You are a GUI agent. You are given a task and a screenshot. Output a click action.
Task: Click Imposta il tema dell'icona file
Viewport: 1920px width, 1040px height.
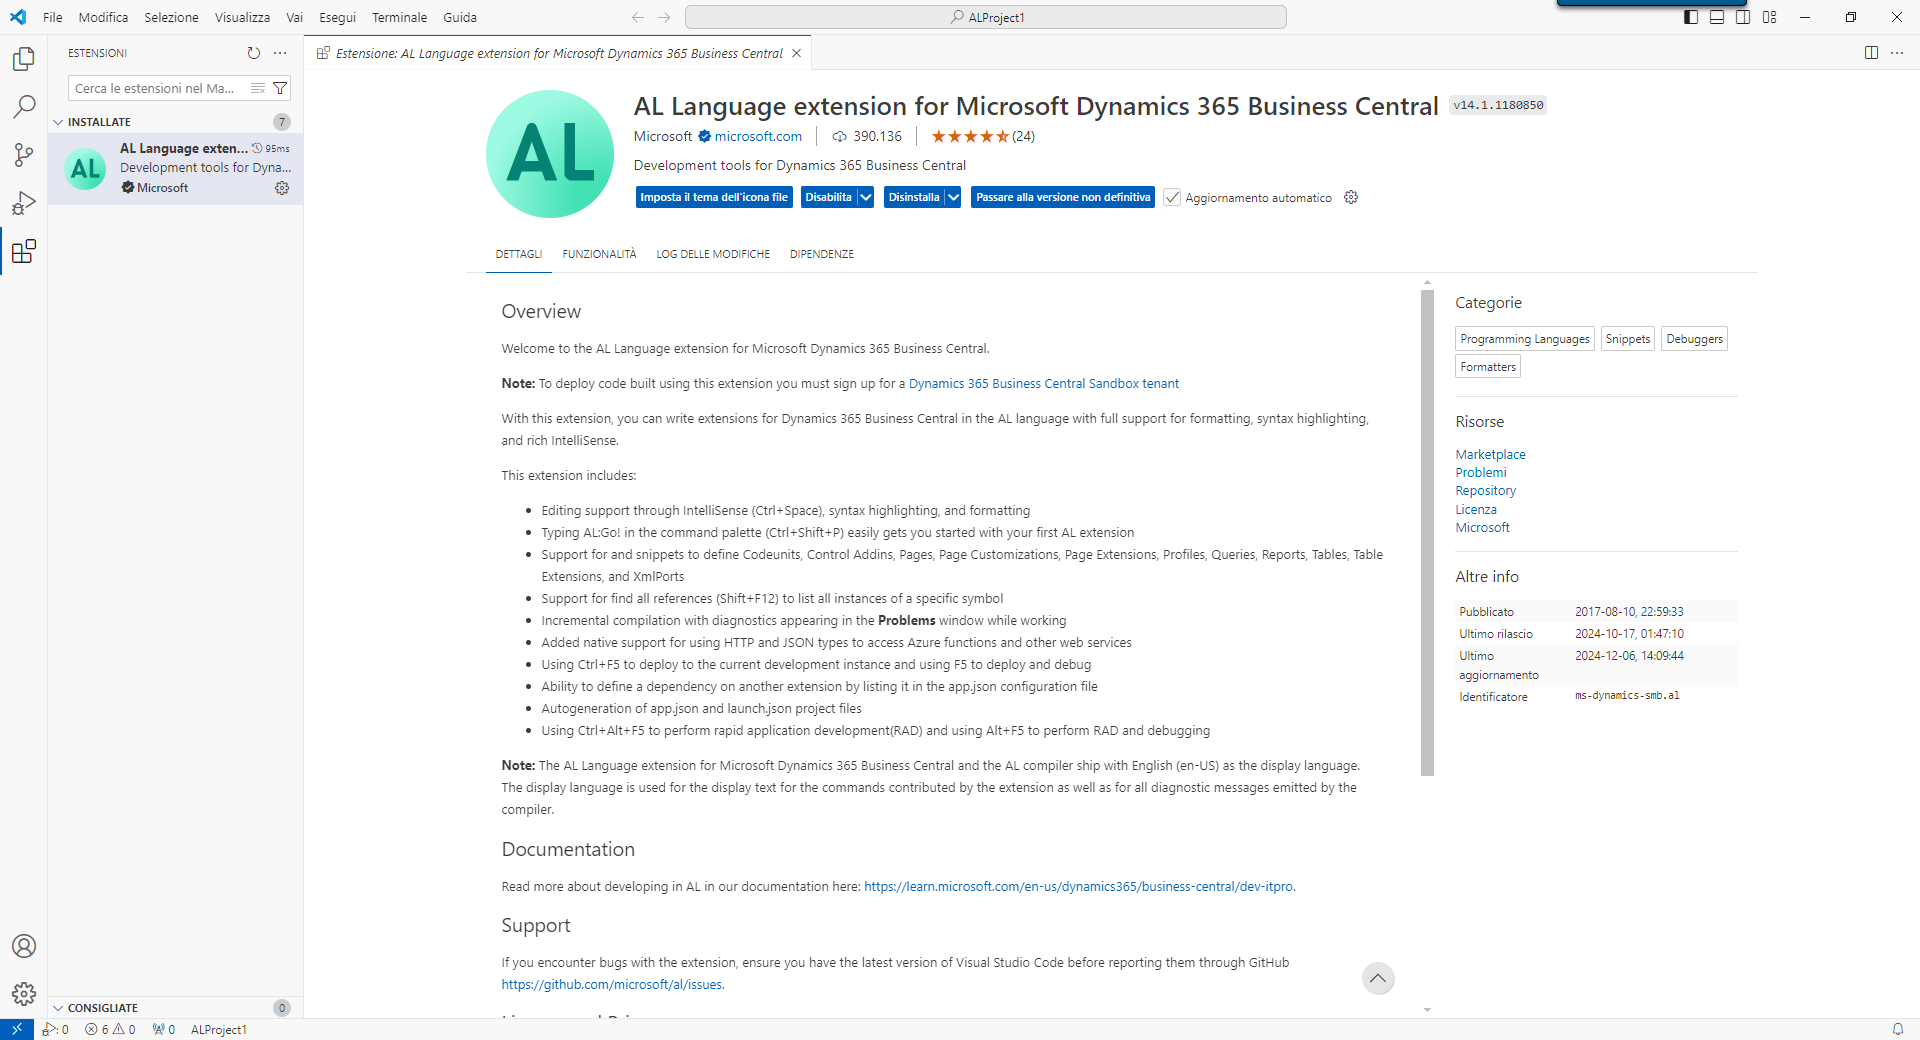(x=714, y=197)
